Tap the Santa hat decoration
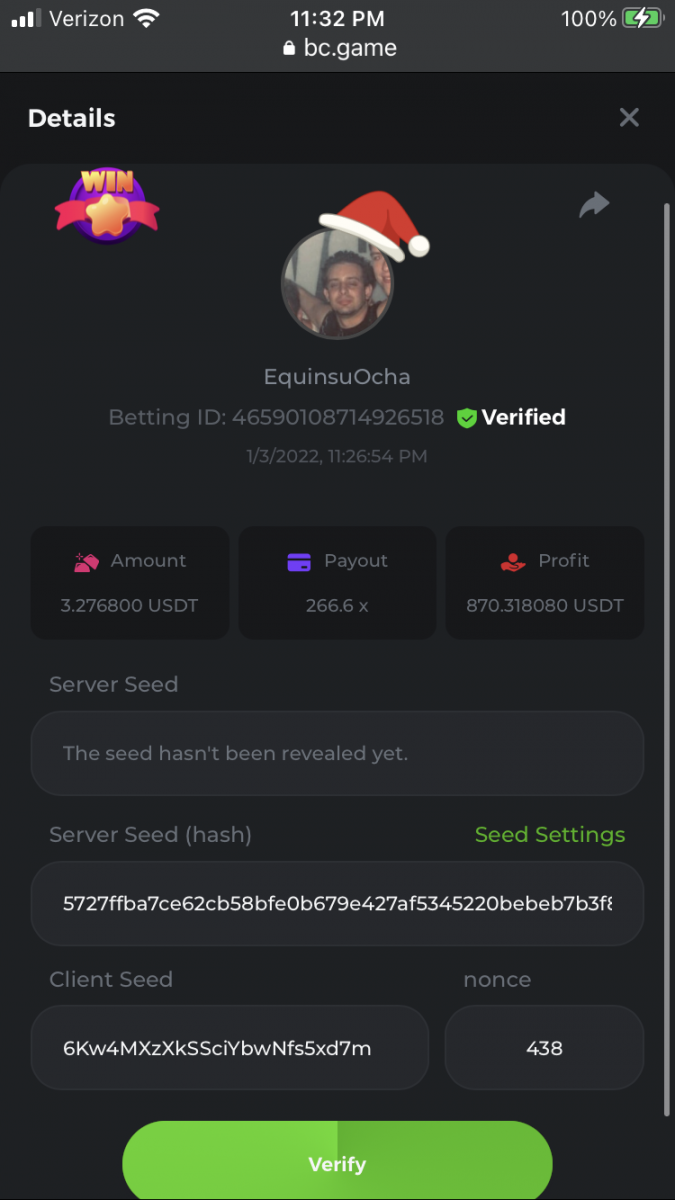The image size is (675, 1200). pyautogui.click(x=377, y=225)
